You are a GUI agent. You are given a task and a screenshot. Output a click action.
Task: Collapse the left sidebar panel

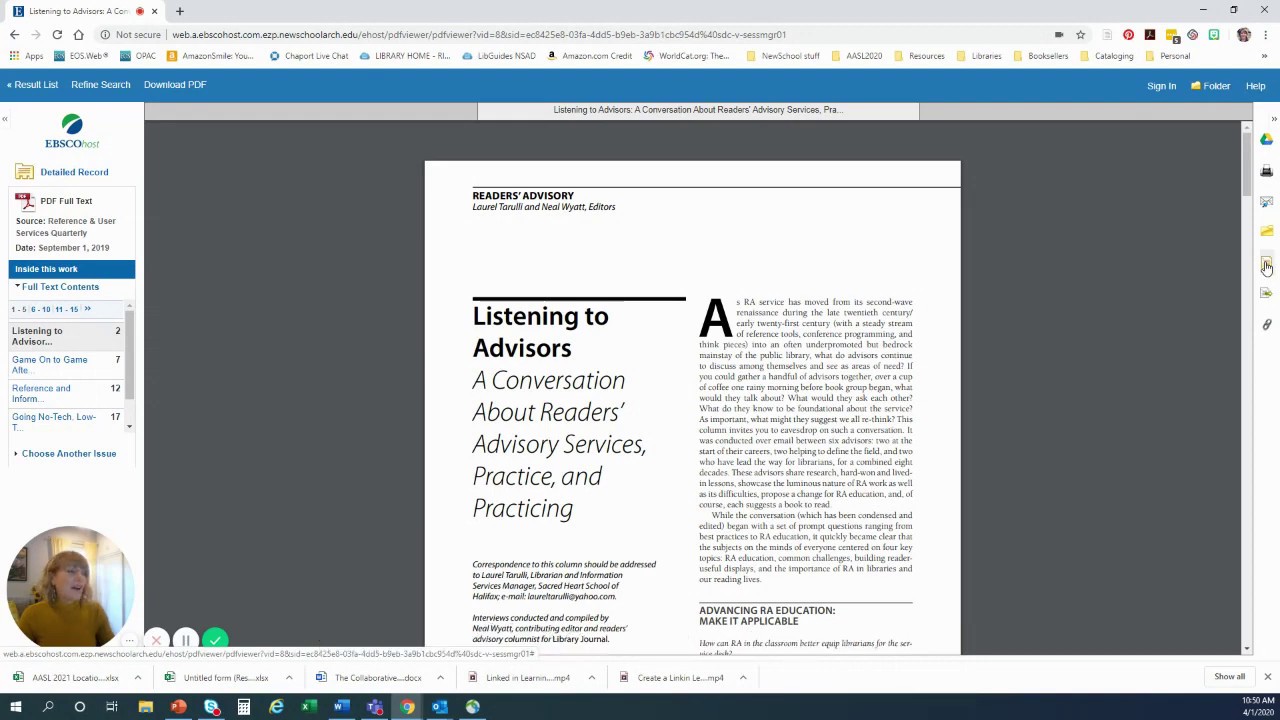[5, 119]
